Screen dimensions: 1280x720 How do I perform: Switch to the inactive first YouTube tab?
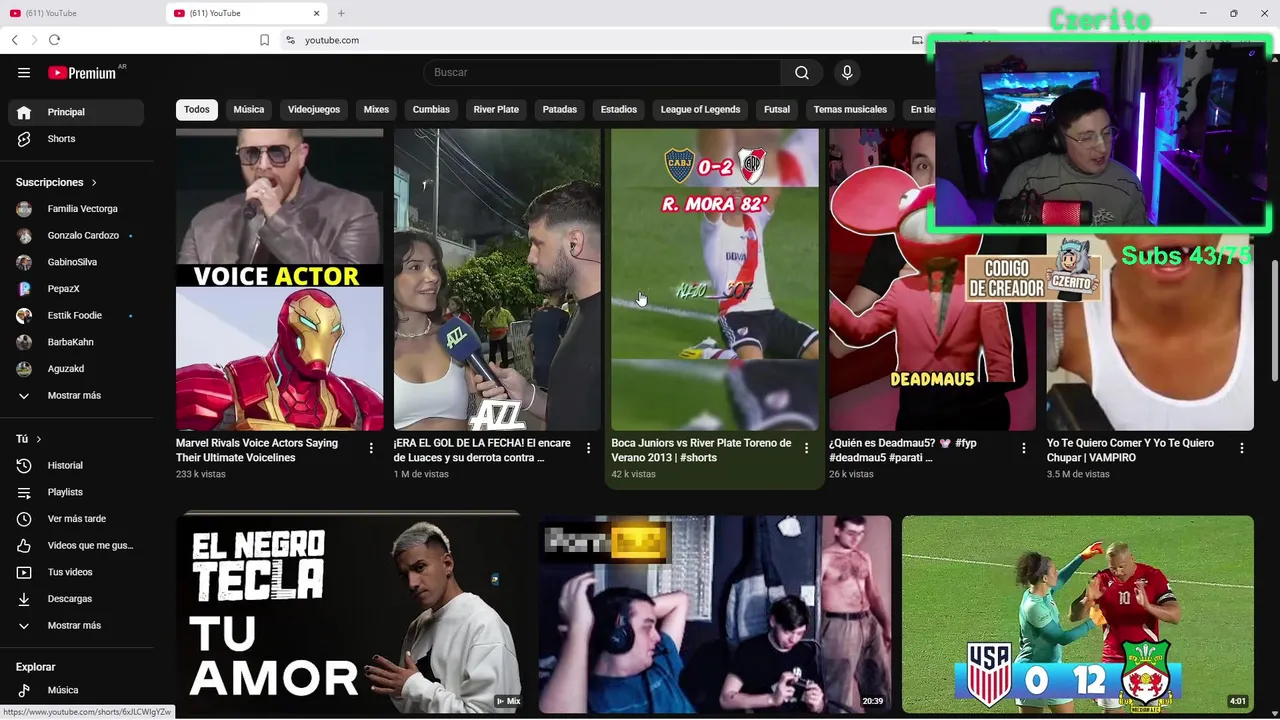(x=80, y=13)
